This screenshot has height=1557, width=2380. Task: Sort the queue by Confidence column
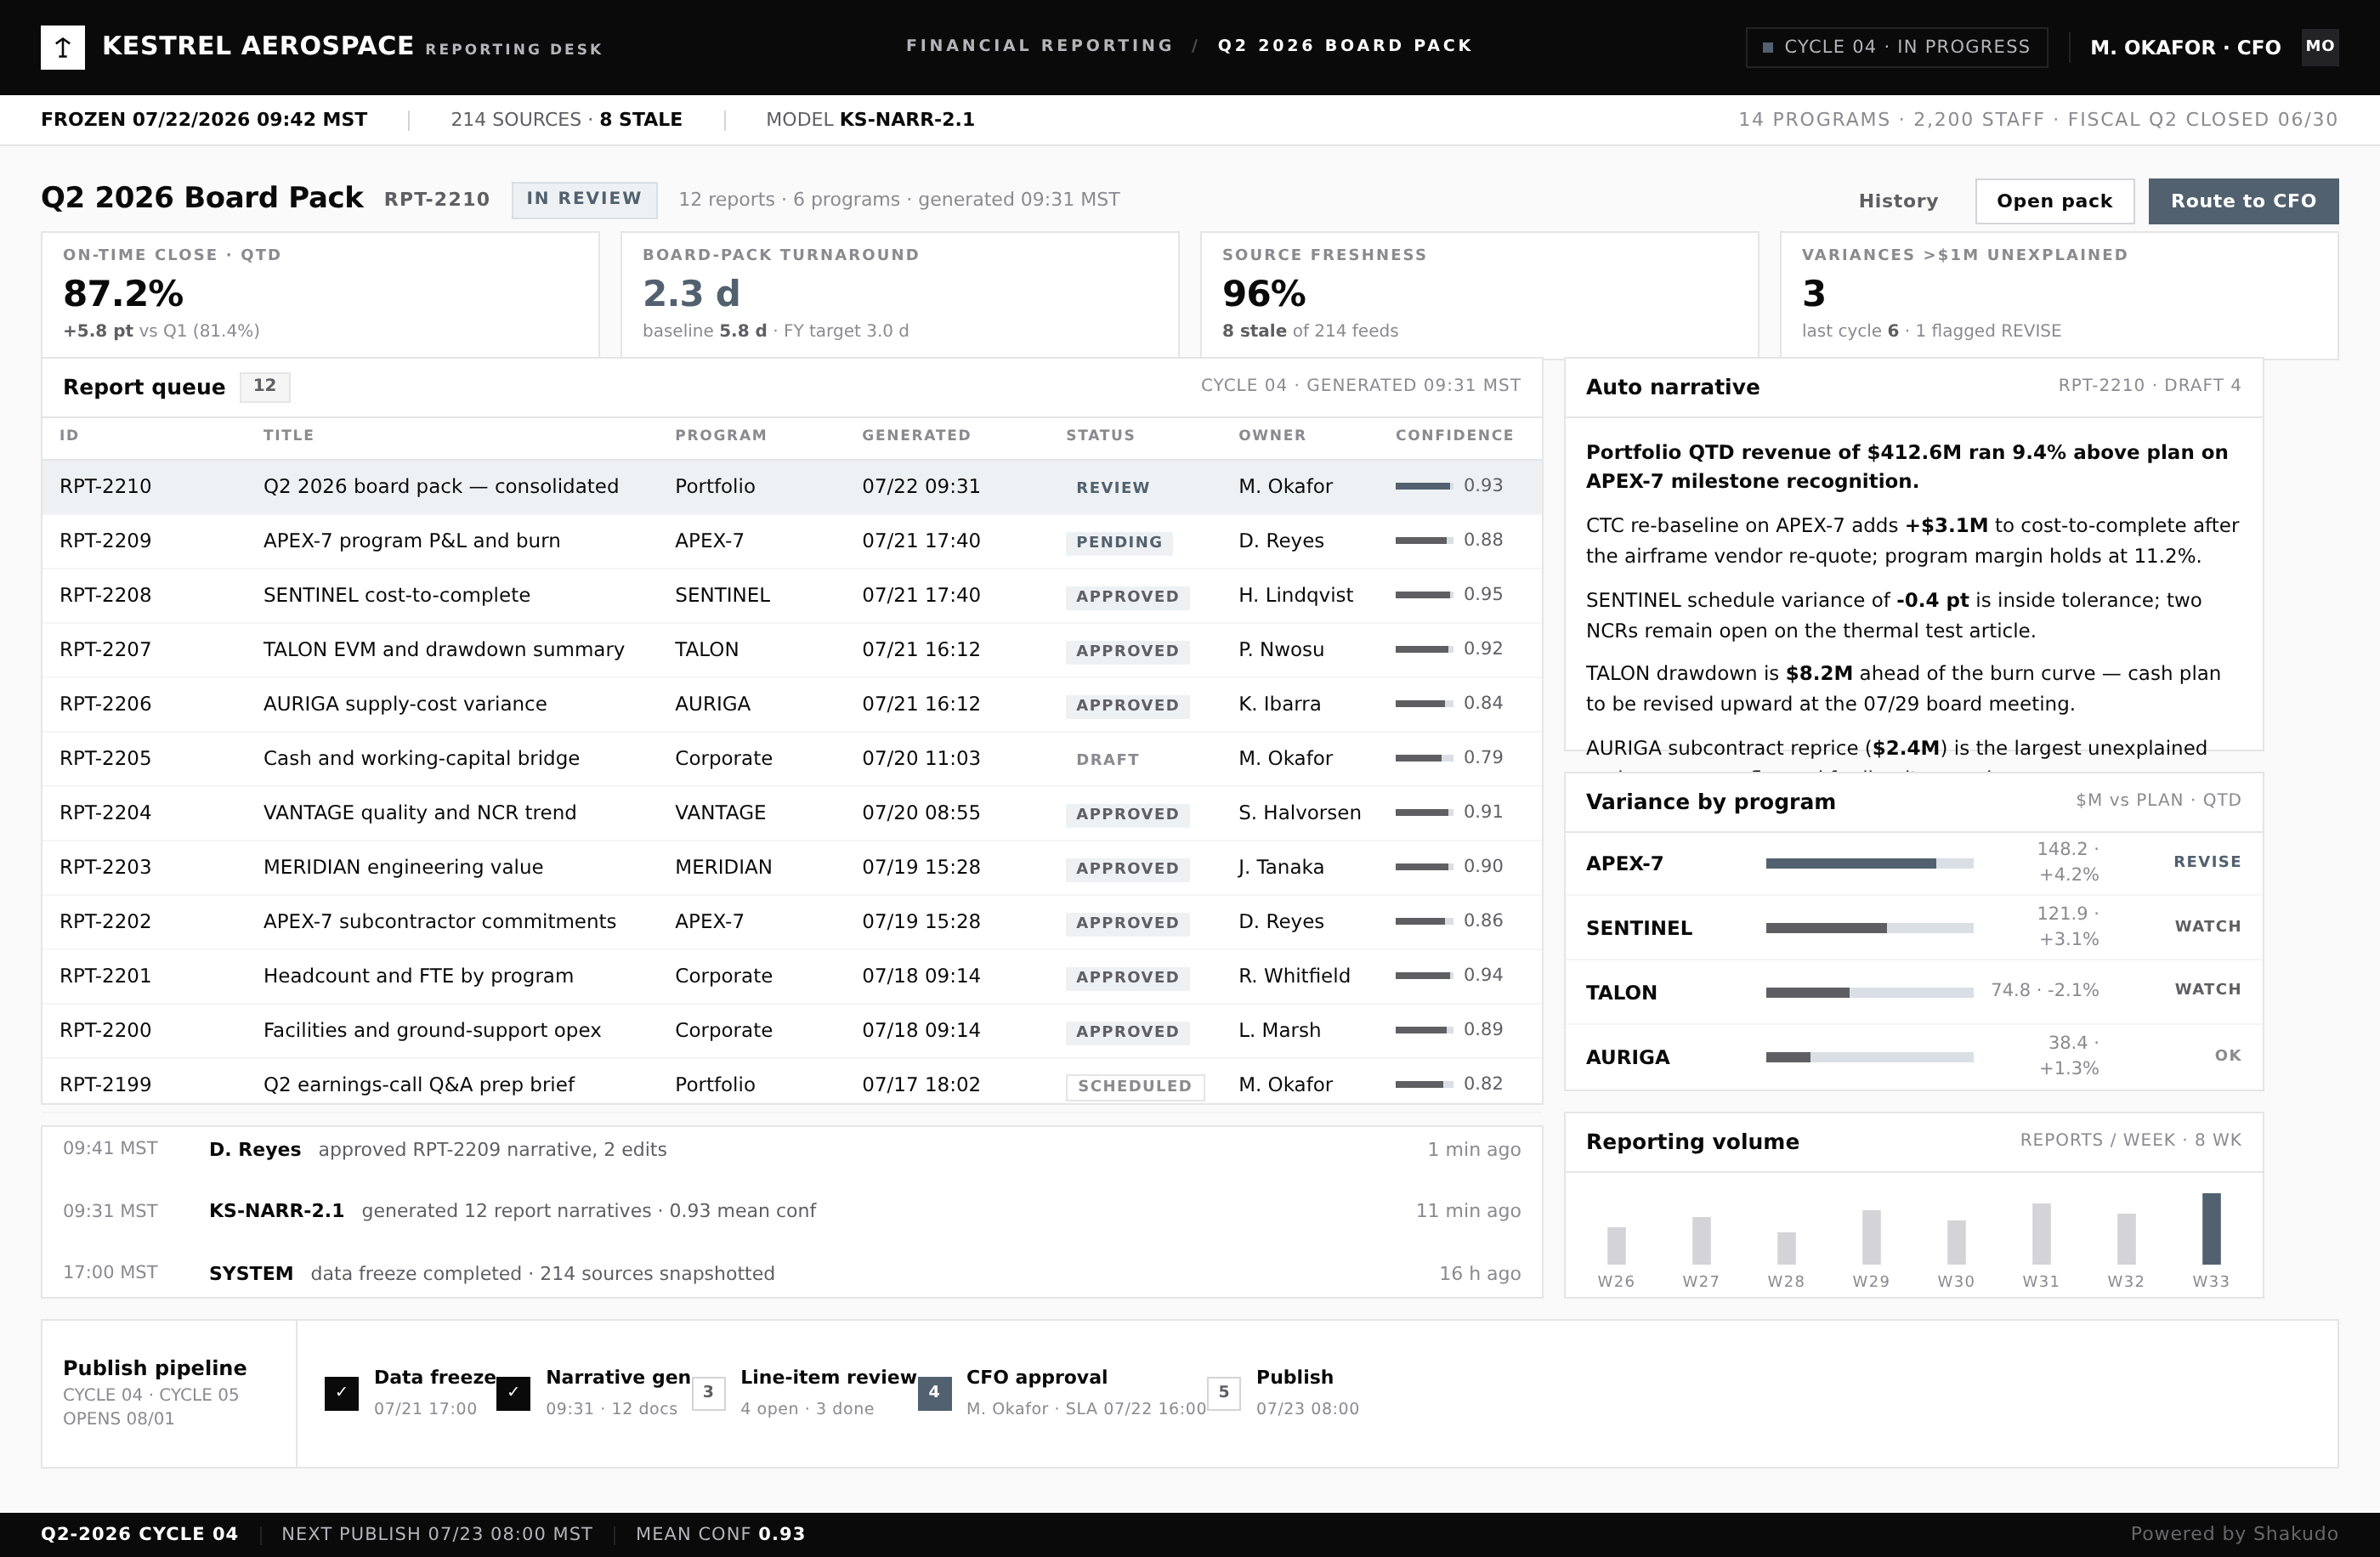pyautogui.click(x=1454, y=435)
